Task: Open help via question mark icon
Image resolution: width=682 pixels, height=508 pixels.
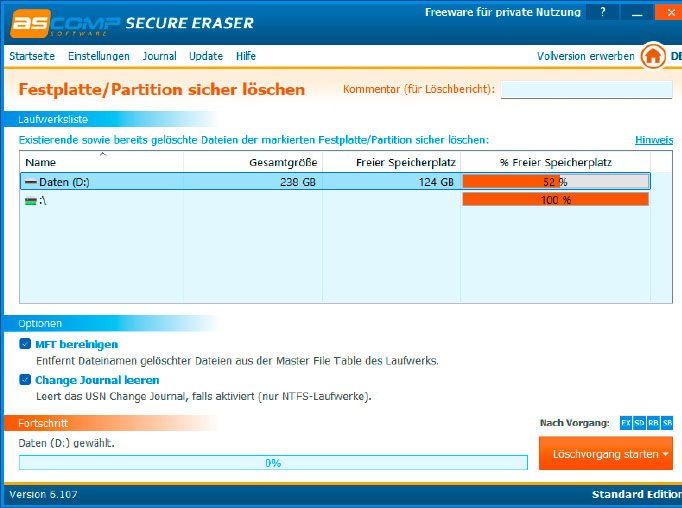Action: pyautogui.click(x=602, y=12)
